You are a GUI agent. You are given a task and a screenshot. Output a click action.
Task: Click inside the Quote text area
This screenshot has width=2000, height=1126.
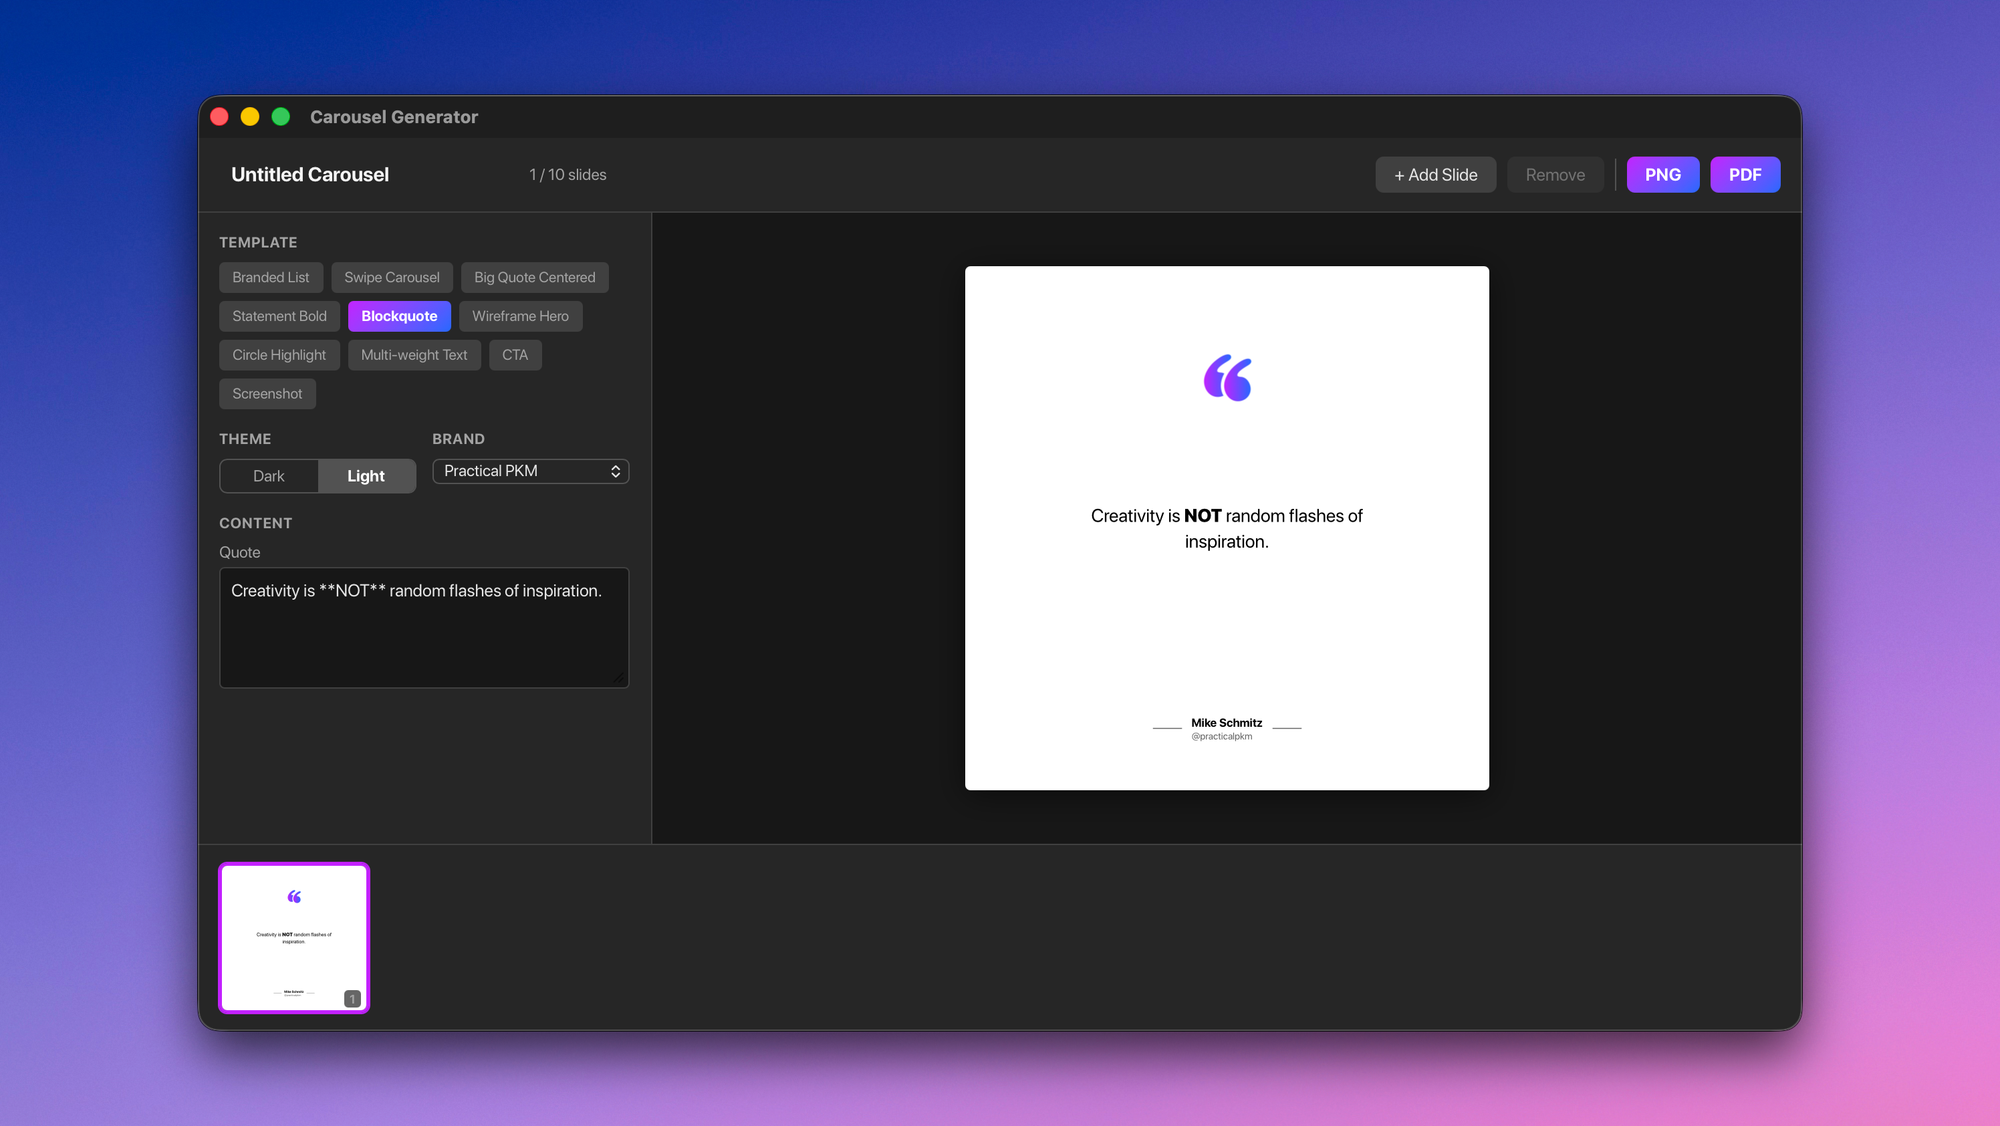(424, 628)
